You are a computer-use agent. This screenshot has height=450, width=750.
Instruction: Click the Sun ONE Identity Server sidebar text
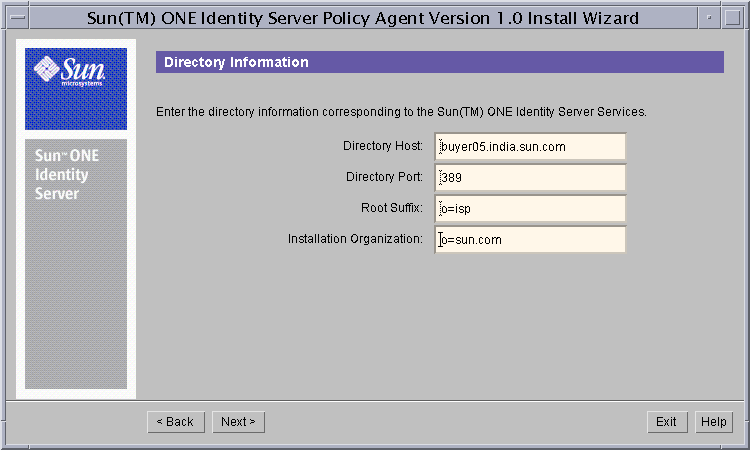[x=67, y=175]
